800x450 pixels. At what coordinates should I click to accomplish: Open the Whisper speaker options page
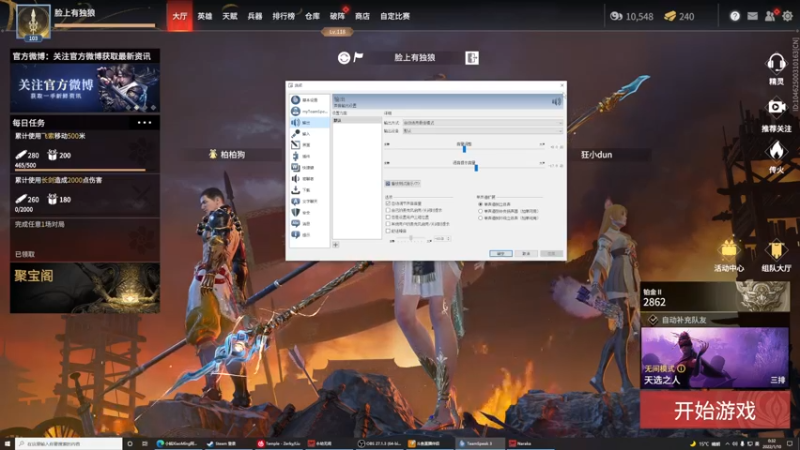tap(308, 179)
